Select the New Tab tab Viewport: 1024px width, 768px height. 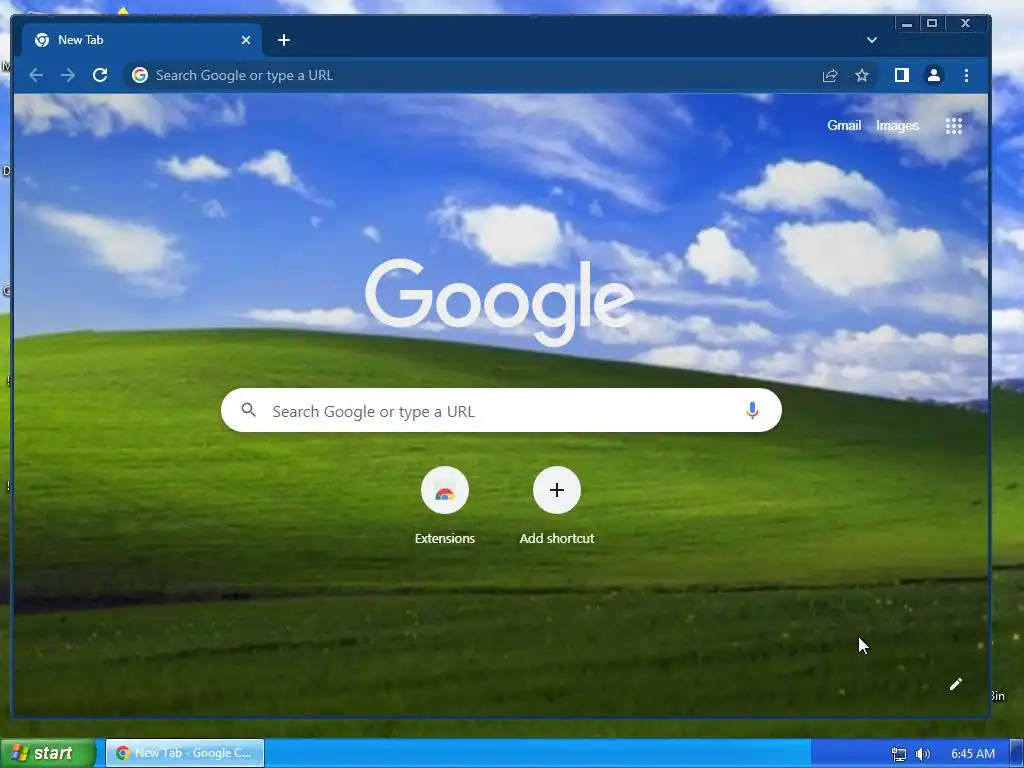click(142, 40)
